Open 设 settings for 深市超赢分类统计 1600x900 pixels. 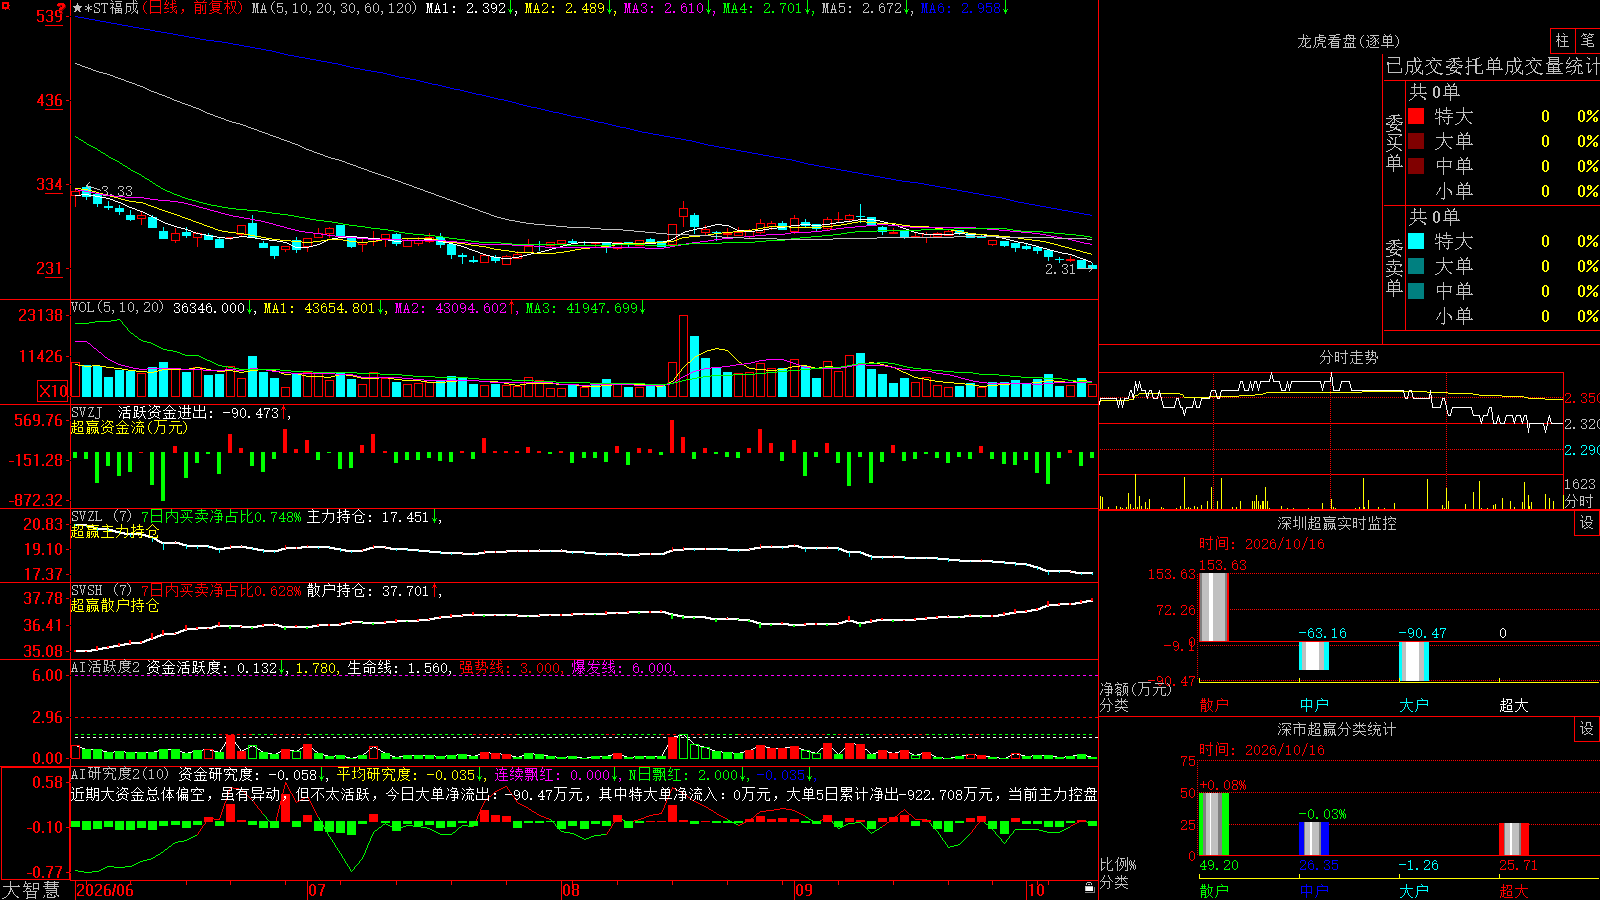click(x=1587, y=729)
